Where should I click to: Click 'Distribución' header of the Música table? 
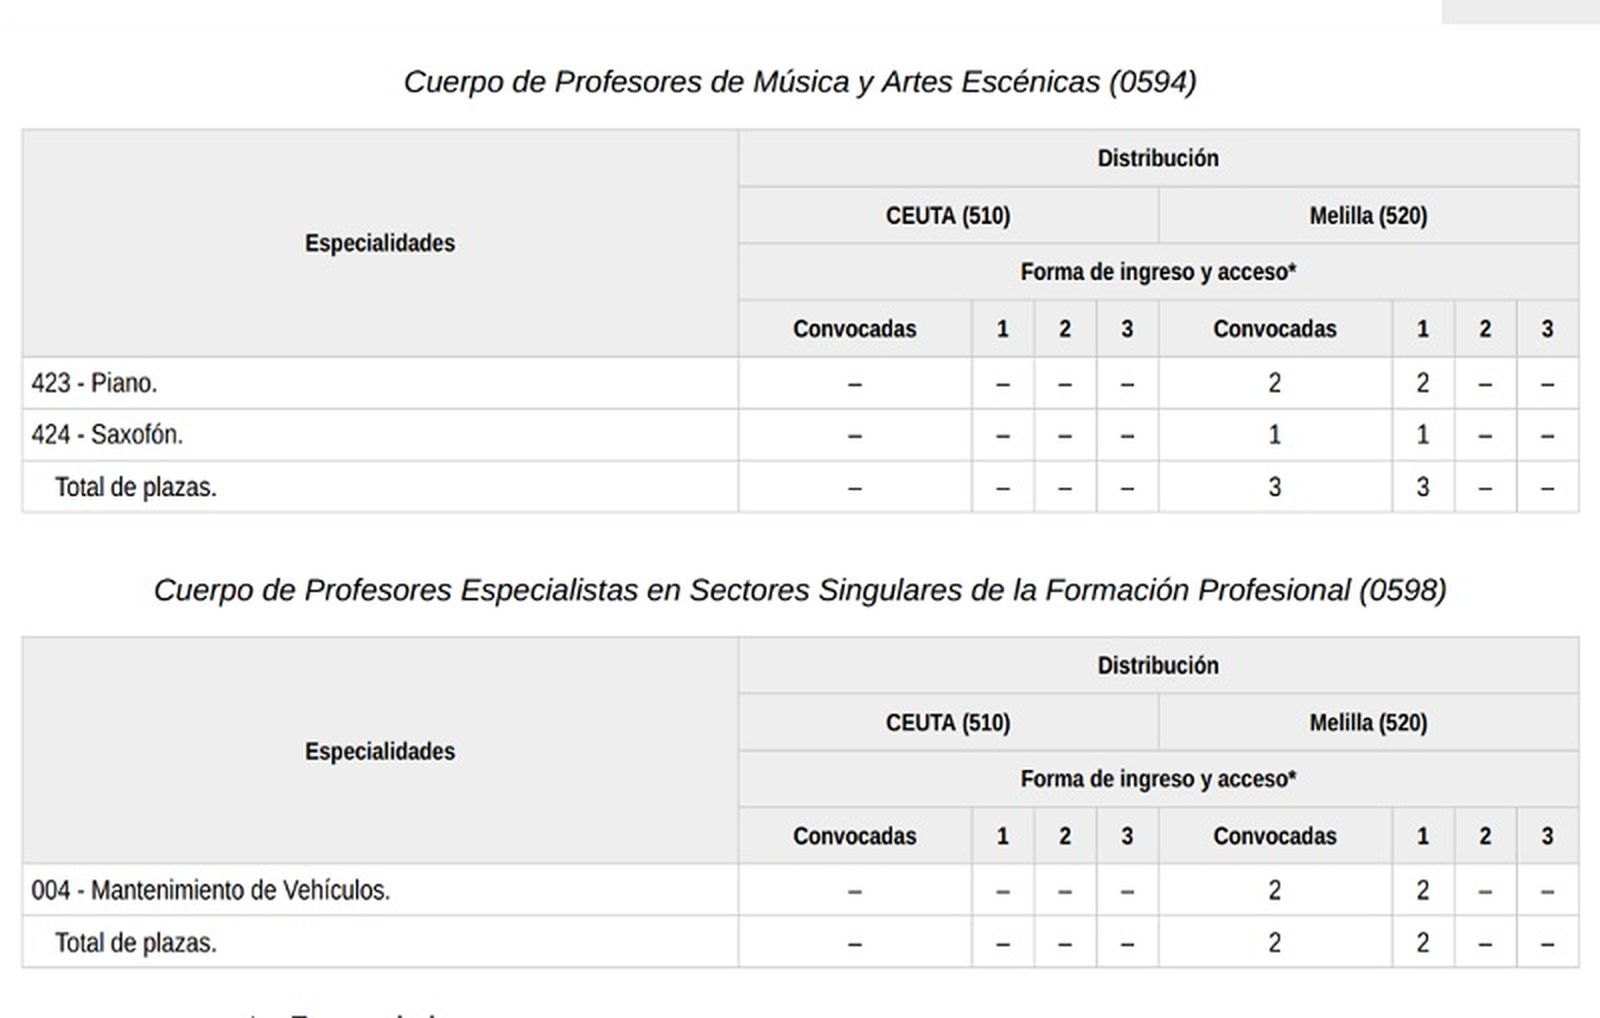click(1157, 158)
